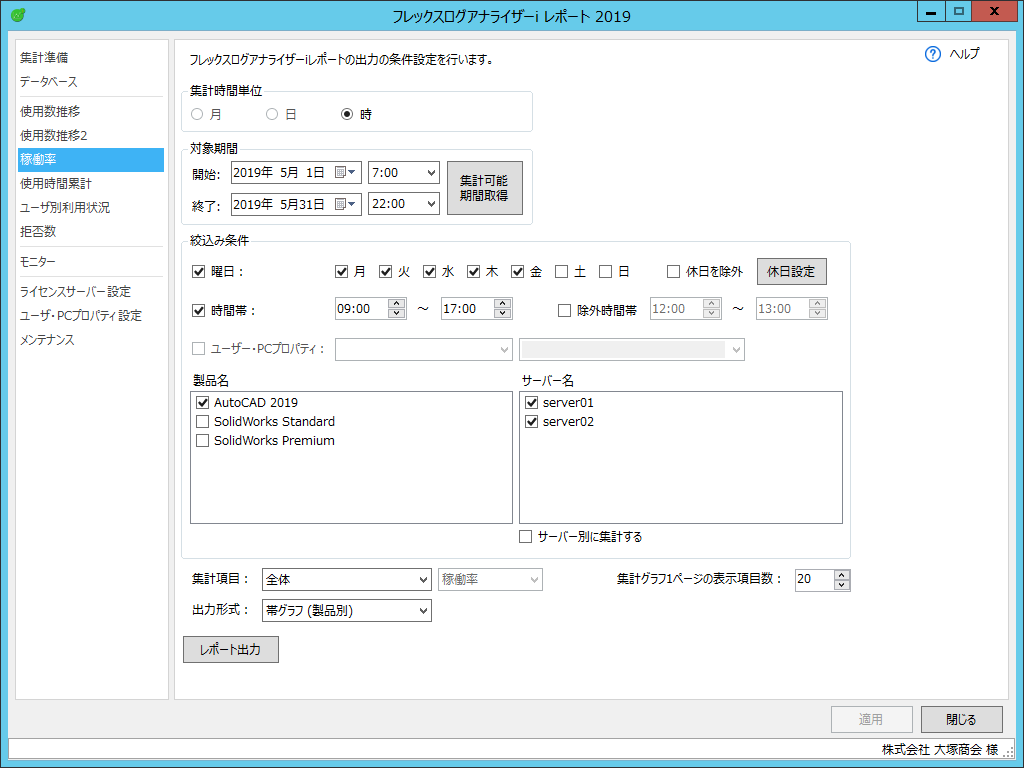Screen dimensions: 1024x768
Task: Go to 使用数推移 page
Action: tap(50, 112)
